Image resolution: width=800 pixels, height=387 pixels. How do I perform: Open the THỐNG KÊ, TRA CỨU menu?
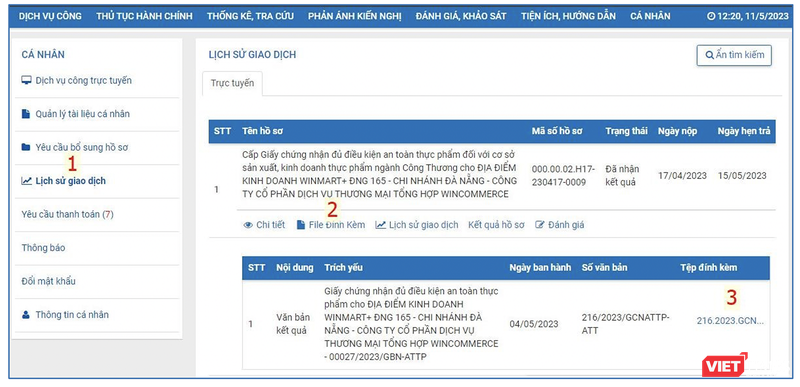(x=250, y=16)
